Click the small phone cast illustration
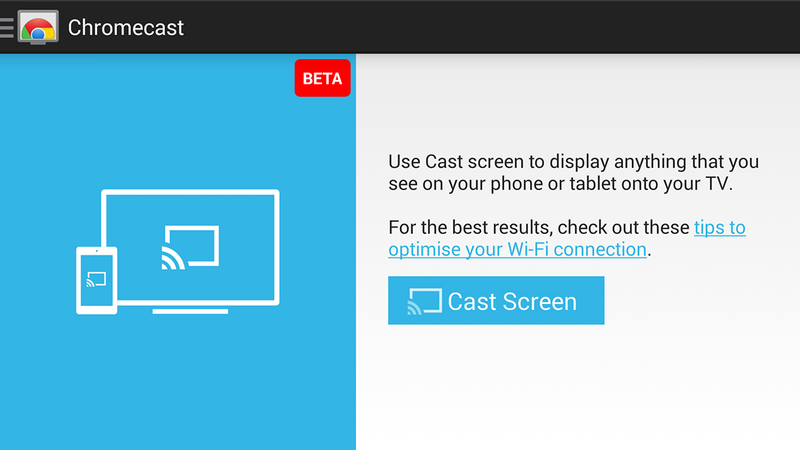Image resolution: width=800 pixels, height=450 pixels. pos(96,280)
